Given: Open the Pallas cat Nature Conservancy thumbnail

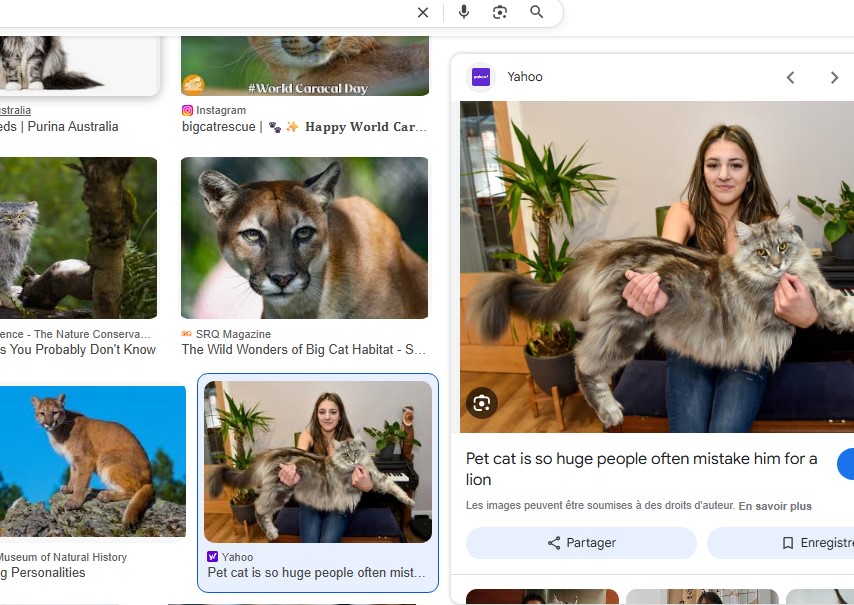Looking at the screenshot, I should (x=78, y=238).
